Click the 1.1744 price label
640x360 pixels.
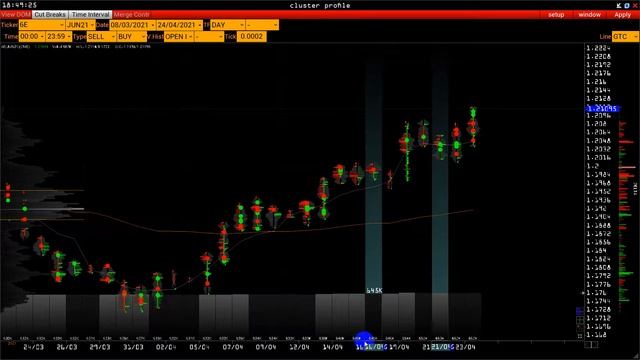click(x=598, y=301)
